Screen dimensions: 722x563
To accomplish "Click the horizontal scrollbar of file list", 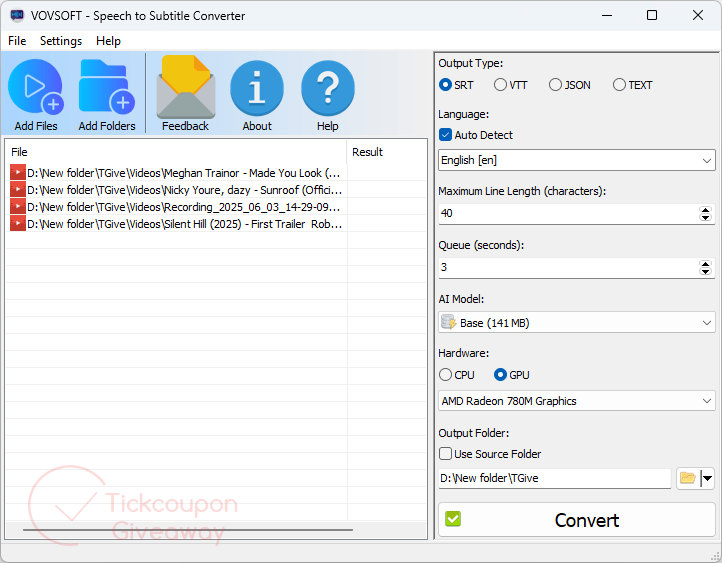I will point(188,530).
